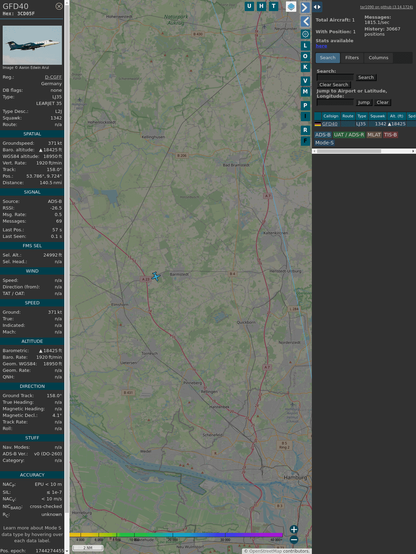Open the D-CGFF registration link
Image resolution: width=416 pixels, height=554 pixels.
tap(53, 77)
